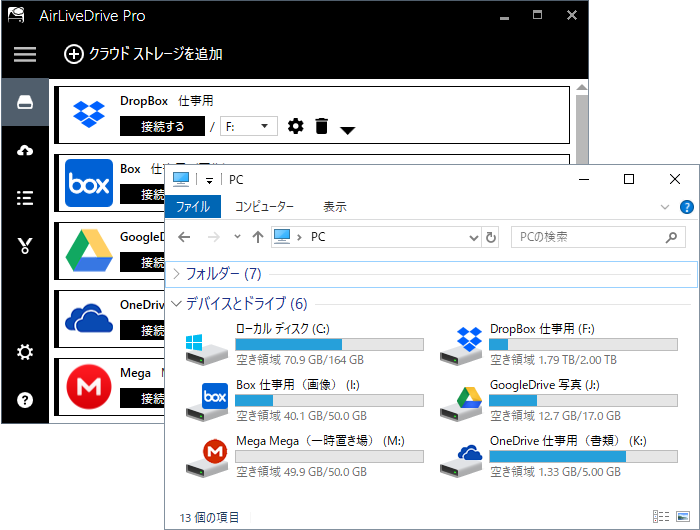The height and width of the screenshot is (530, 700).
Task: Open the AirLiveDrive hamburger menu
Action: (x=24, y=54)
